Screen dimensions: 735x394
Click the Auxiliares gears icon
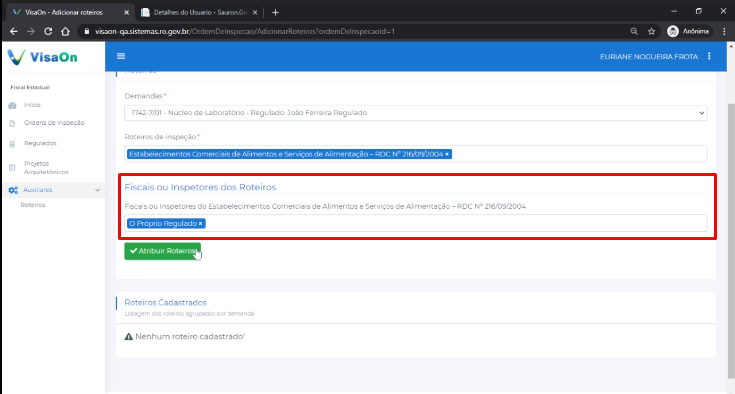tap(13, 190)
